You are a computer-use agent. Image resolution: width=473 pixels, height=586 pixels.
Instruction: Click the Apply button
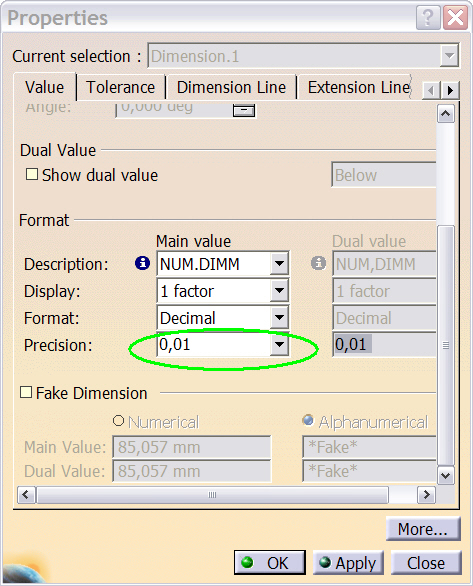tap(348, 563)
